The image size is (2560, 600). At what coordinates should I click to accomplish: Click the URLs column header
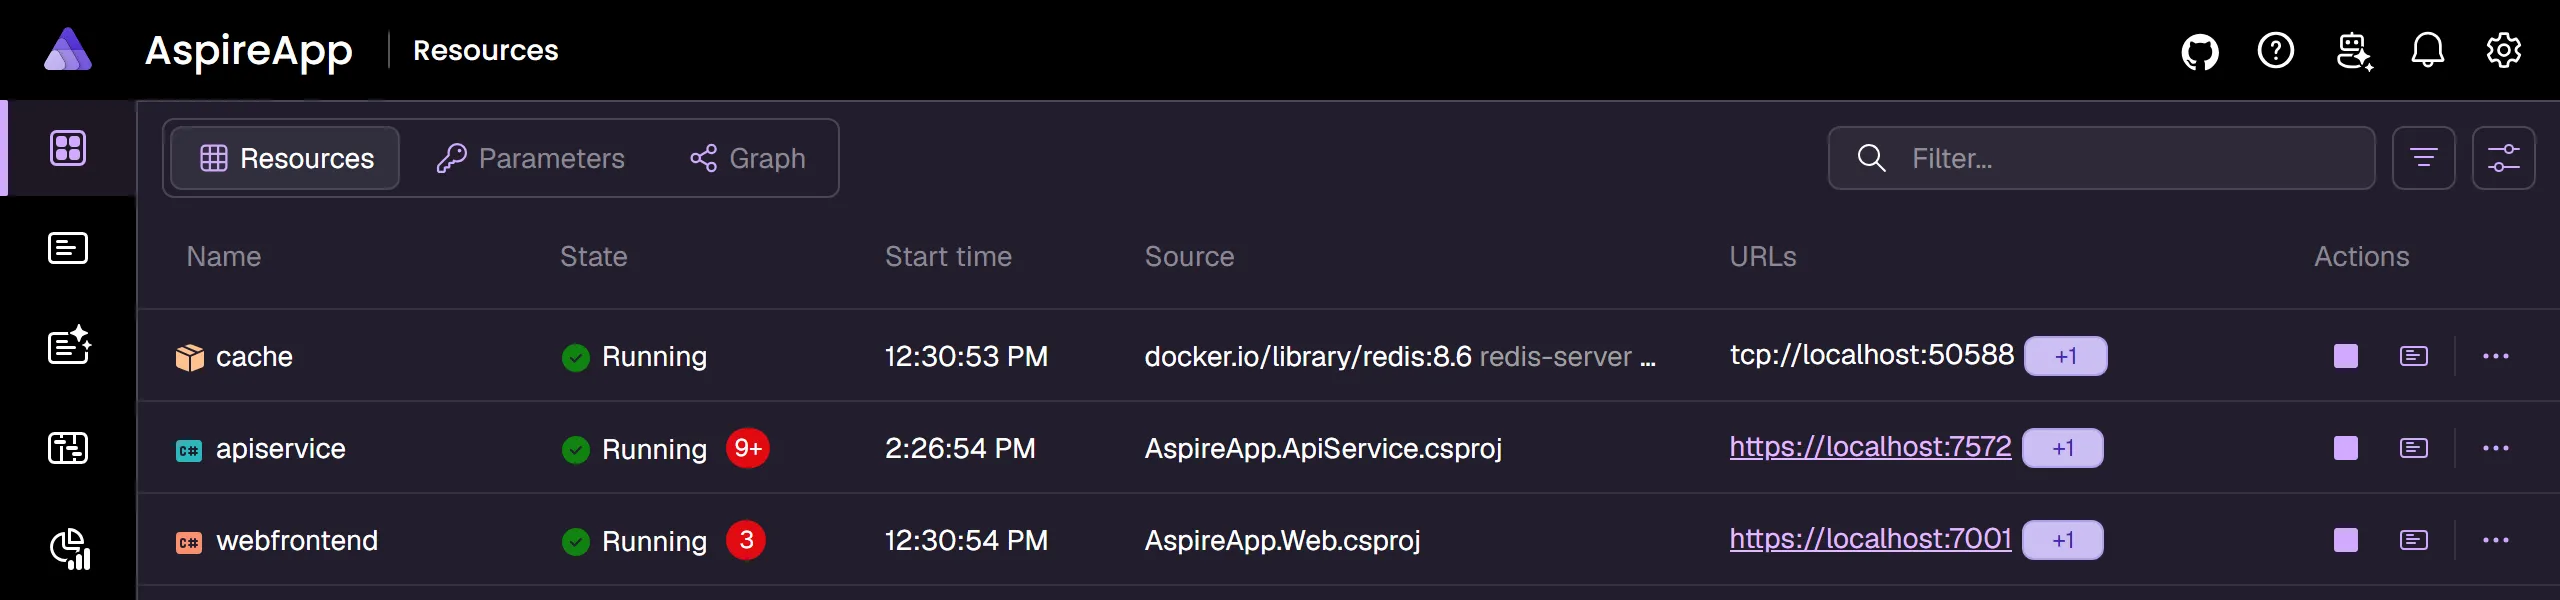coord(1763,257)
